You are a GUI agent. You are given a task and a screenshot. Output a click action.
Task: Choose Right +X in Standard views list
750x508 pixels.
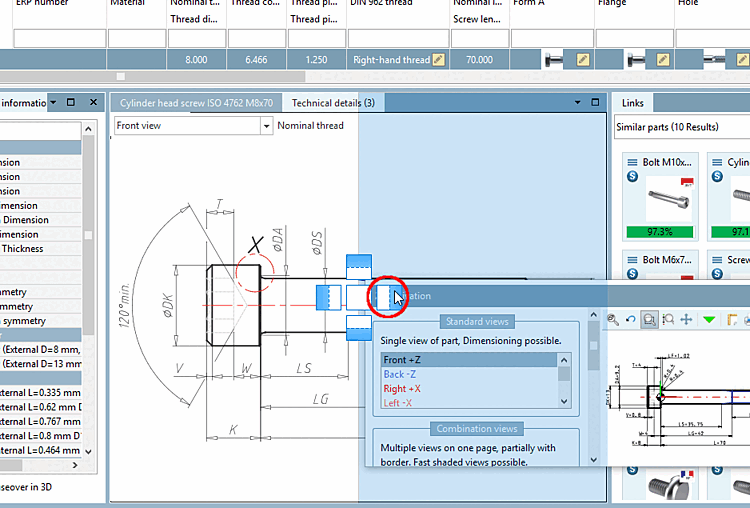(x=402, y=389)
